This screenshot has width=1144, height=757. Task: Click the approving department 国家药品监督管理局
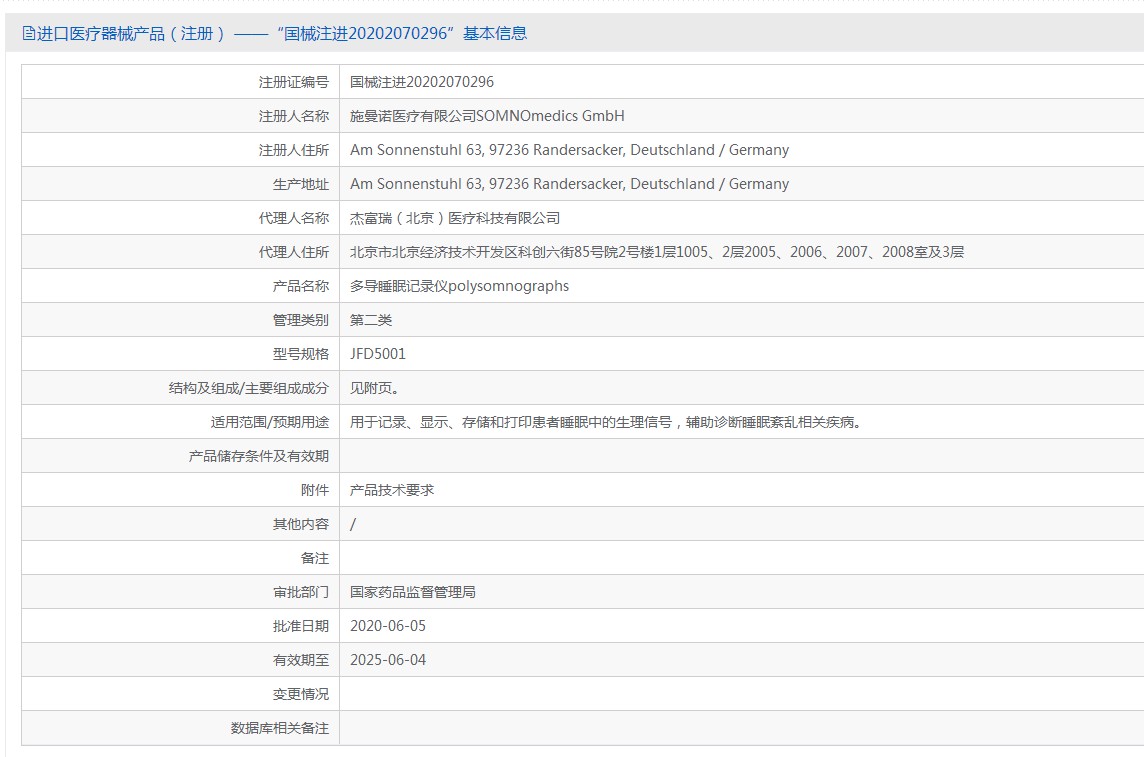[413, 592]
